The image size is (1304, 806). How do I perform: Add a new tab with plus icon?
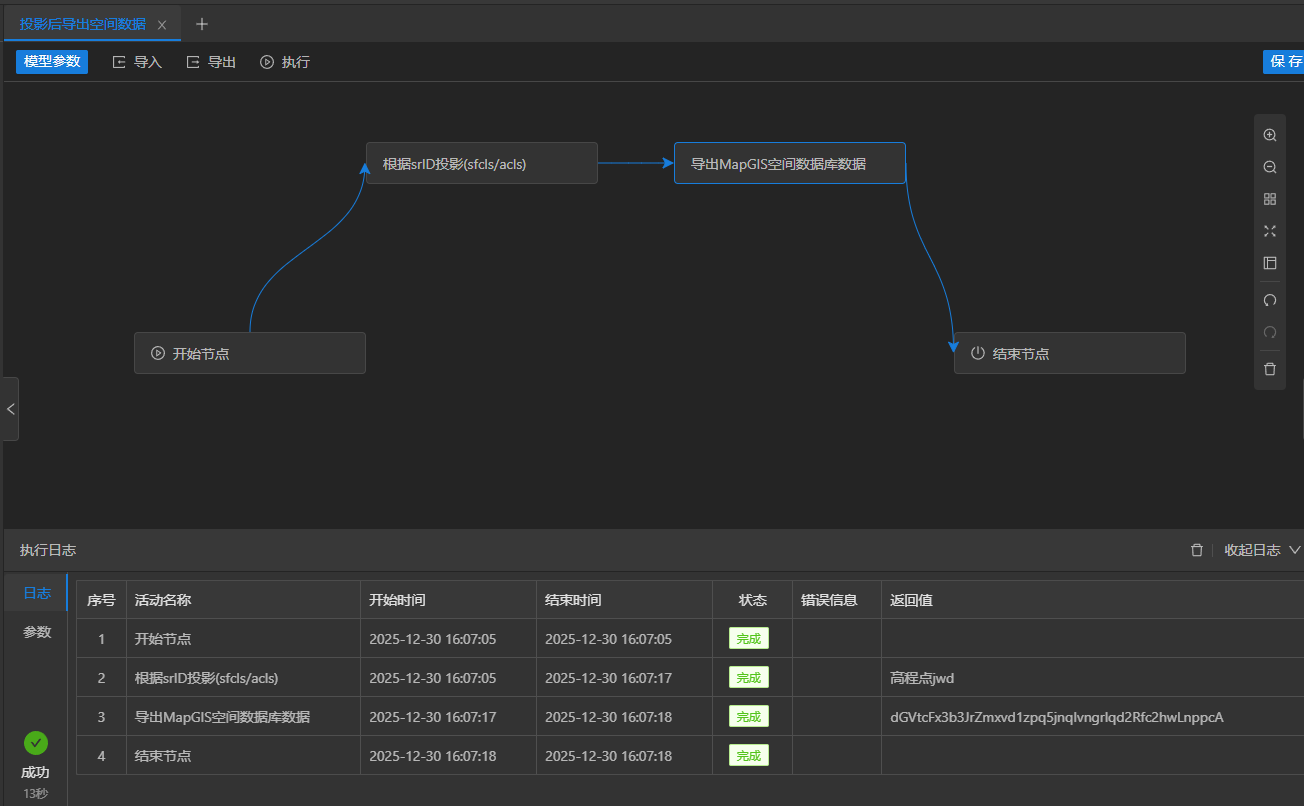[x=201, y=24]
